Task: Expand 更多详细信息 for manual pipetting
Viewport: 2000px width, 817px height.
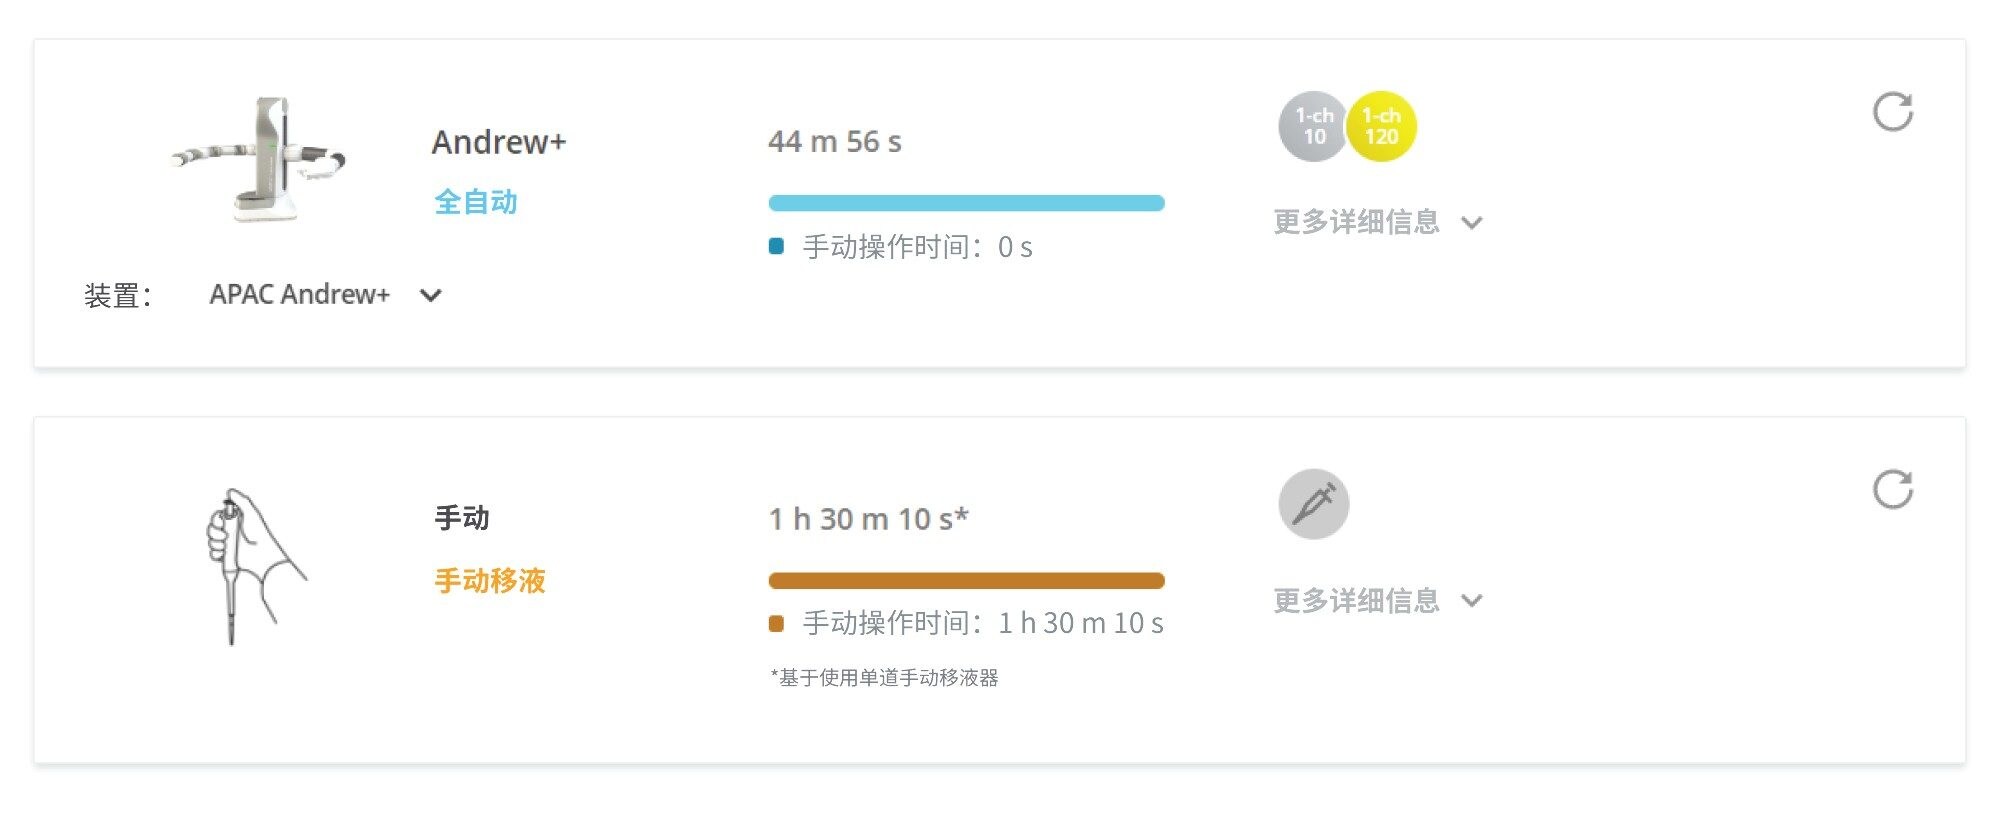Action: pyautogui.click(x=1377, y=600)
